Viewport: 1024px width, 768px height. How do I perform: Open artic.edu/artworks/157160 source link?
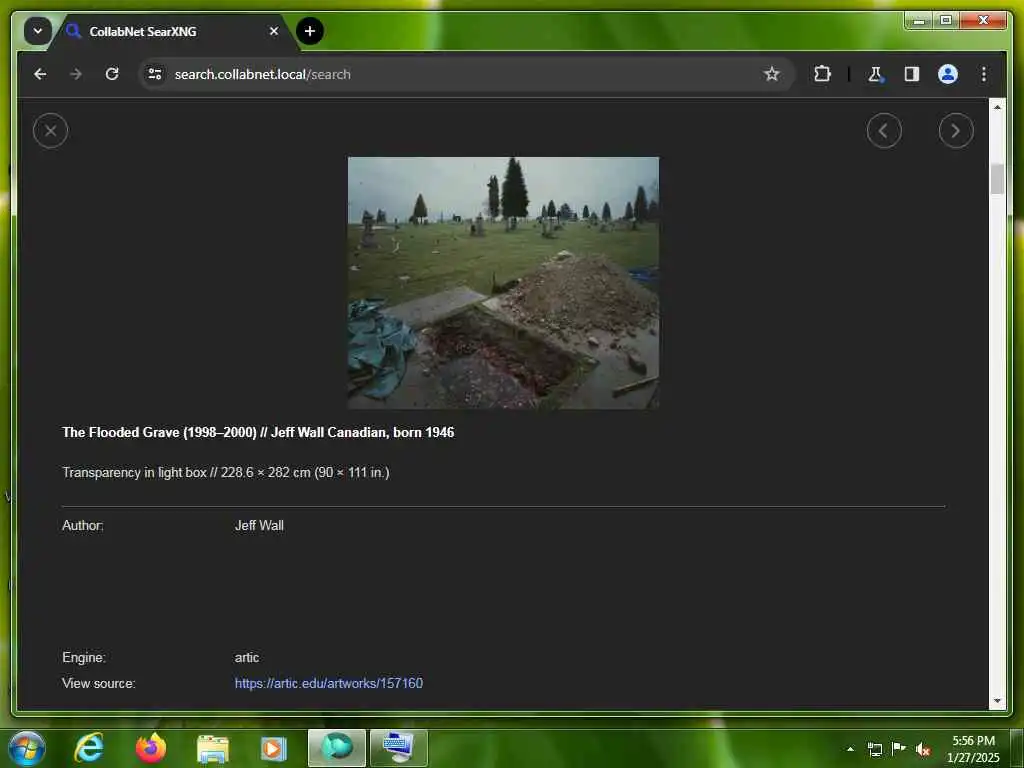tap(328, 683)
